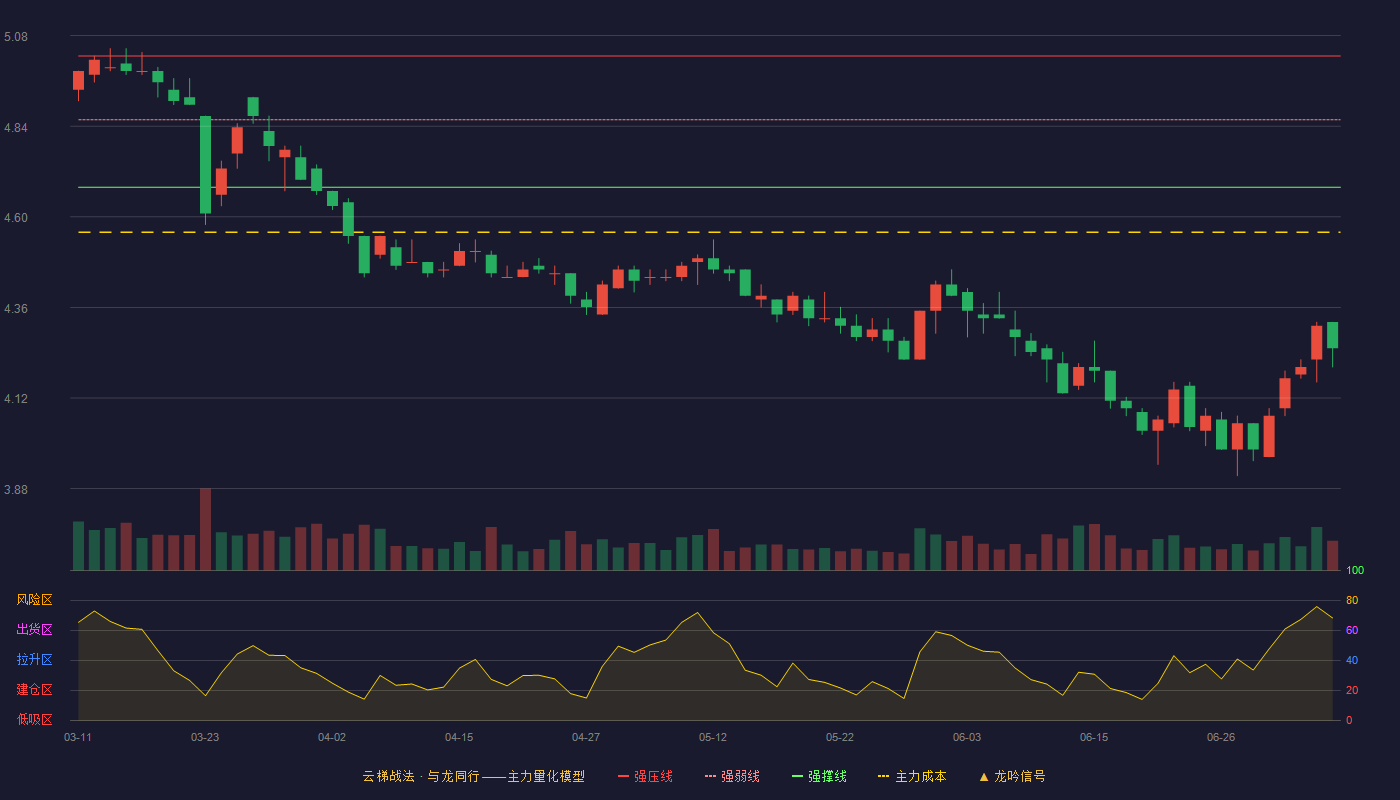Click the 05-12 date label
Screen dimensions: 1400x800
tap(713, 737)
